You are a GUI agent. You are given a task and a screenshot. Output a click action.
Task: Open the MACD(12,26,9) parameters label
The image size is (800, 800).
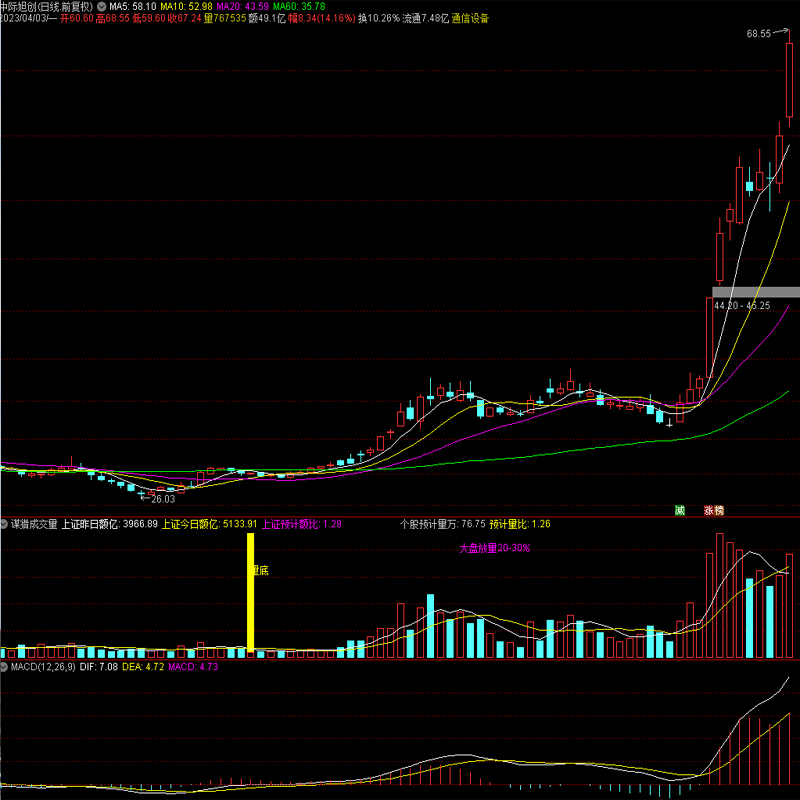(40, 666)
